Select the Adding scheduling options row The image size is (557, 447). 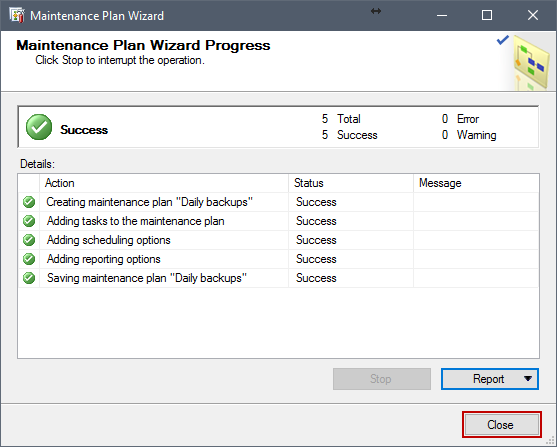pyautogui.click(x=278, y=240)
